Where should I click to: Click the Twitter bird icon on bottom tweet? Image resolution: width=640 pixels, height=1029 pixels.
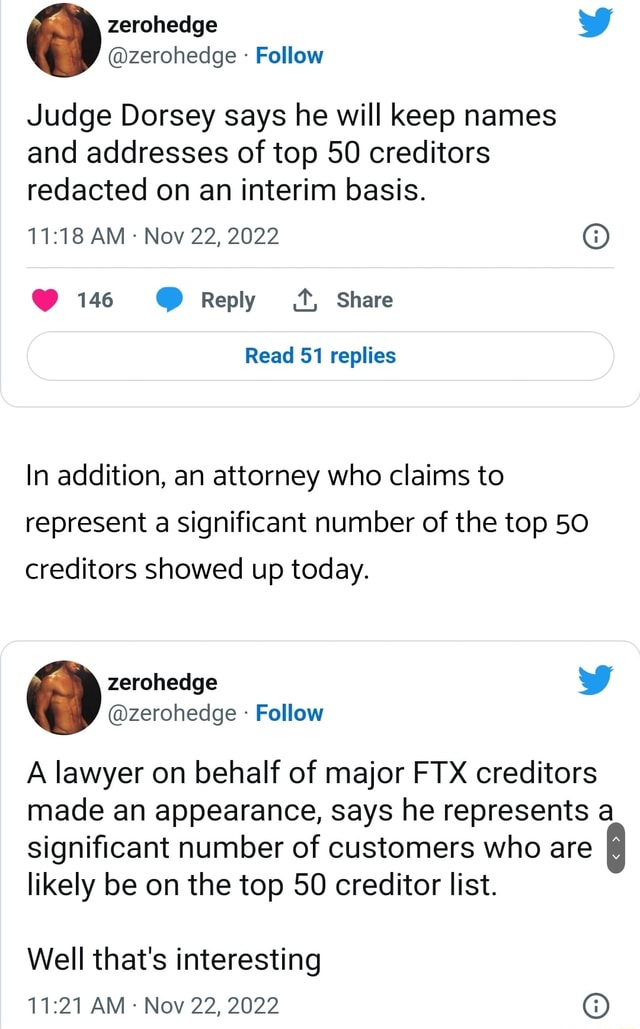click(x=595, y=679)
